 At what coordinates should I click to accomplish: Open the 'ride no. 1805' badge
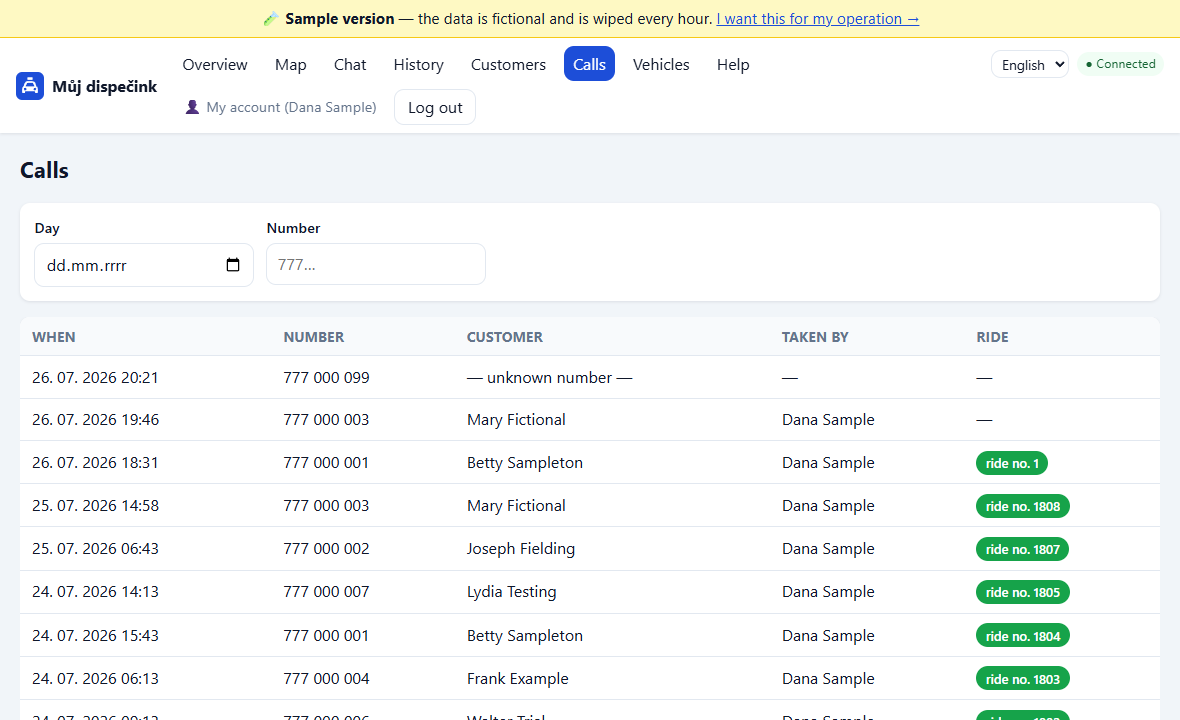coord(1023,592)
